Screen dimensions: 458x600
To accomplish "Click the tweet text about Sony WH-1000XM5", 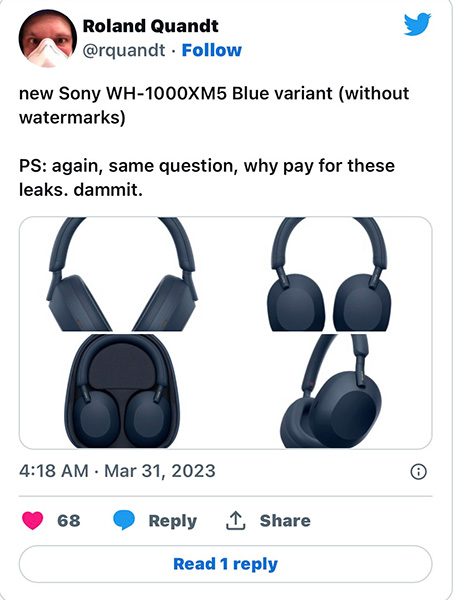I will pyautogui.click(x=214, y=105).
